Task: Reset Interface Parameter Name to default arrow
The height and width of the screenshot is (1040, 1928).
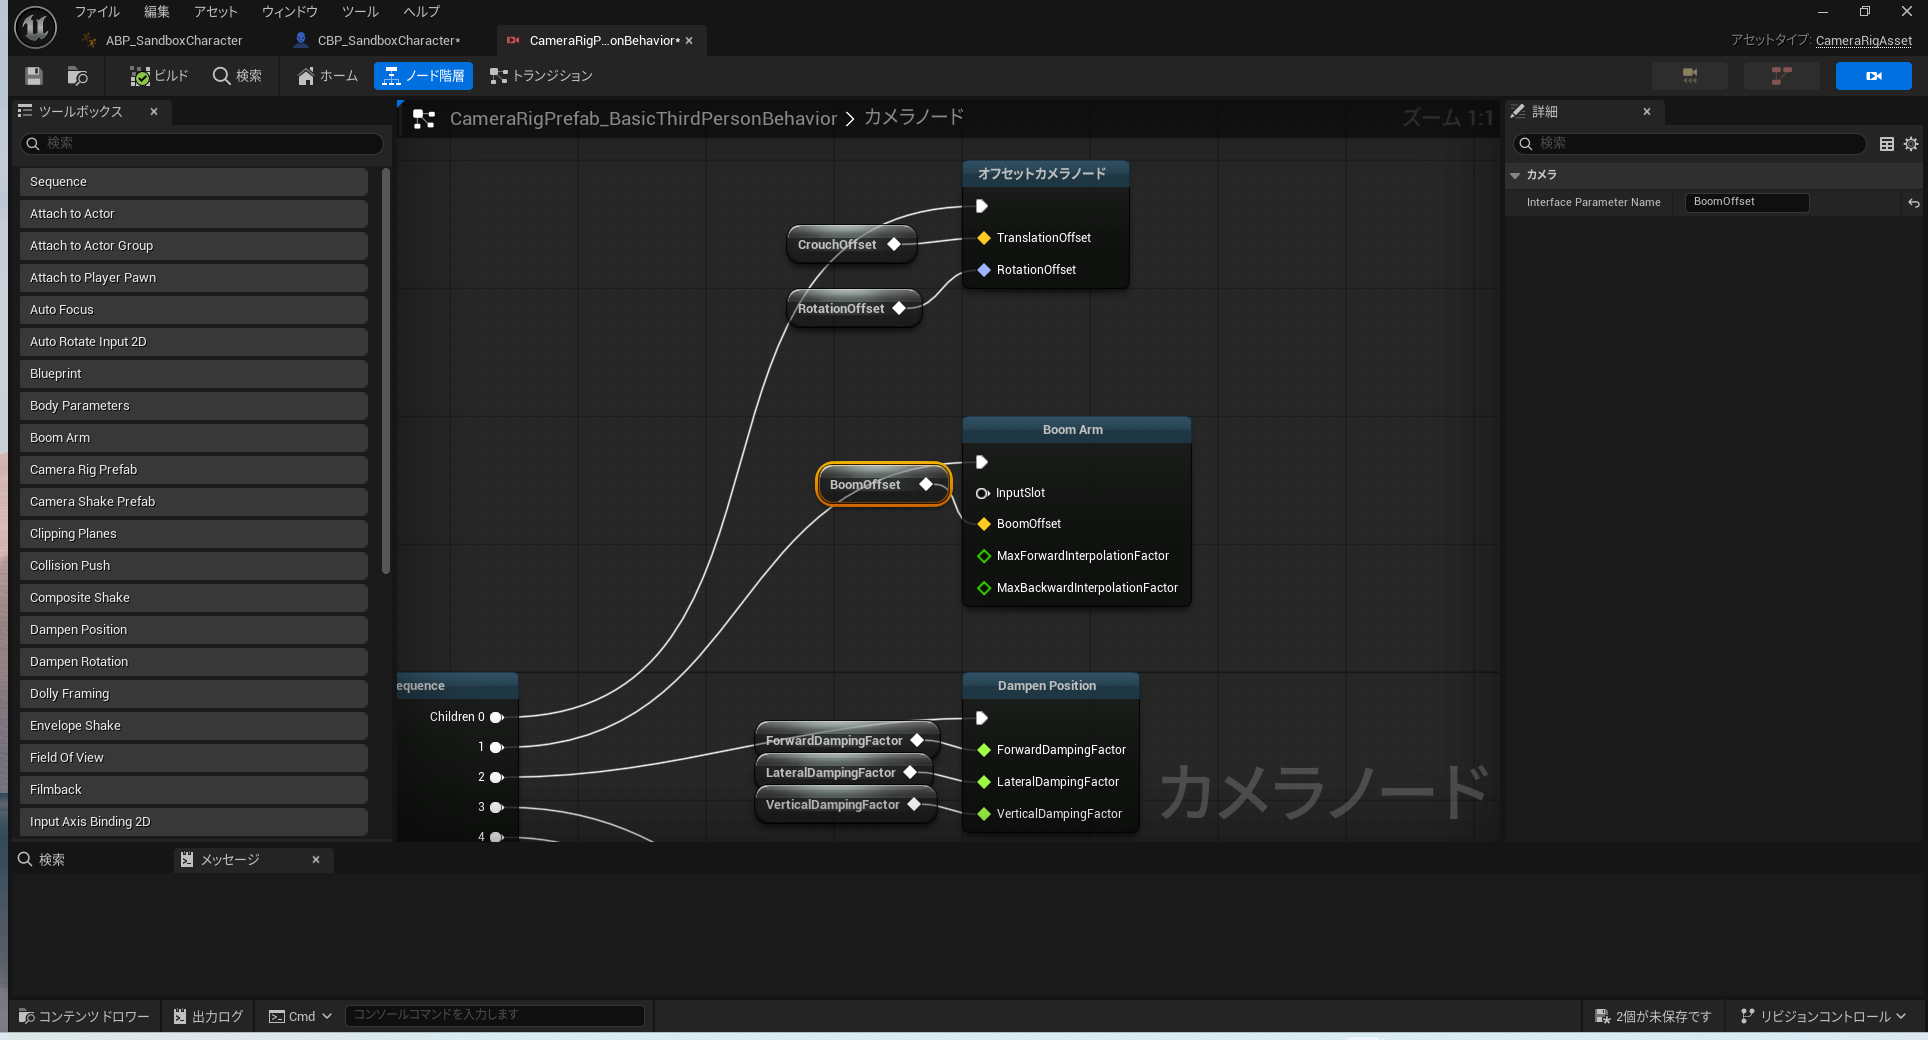Action: (1913, 203)
